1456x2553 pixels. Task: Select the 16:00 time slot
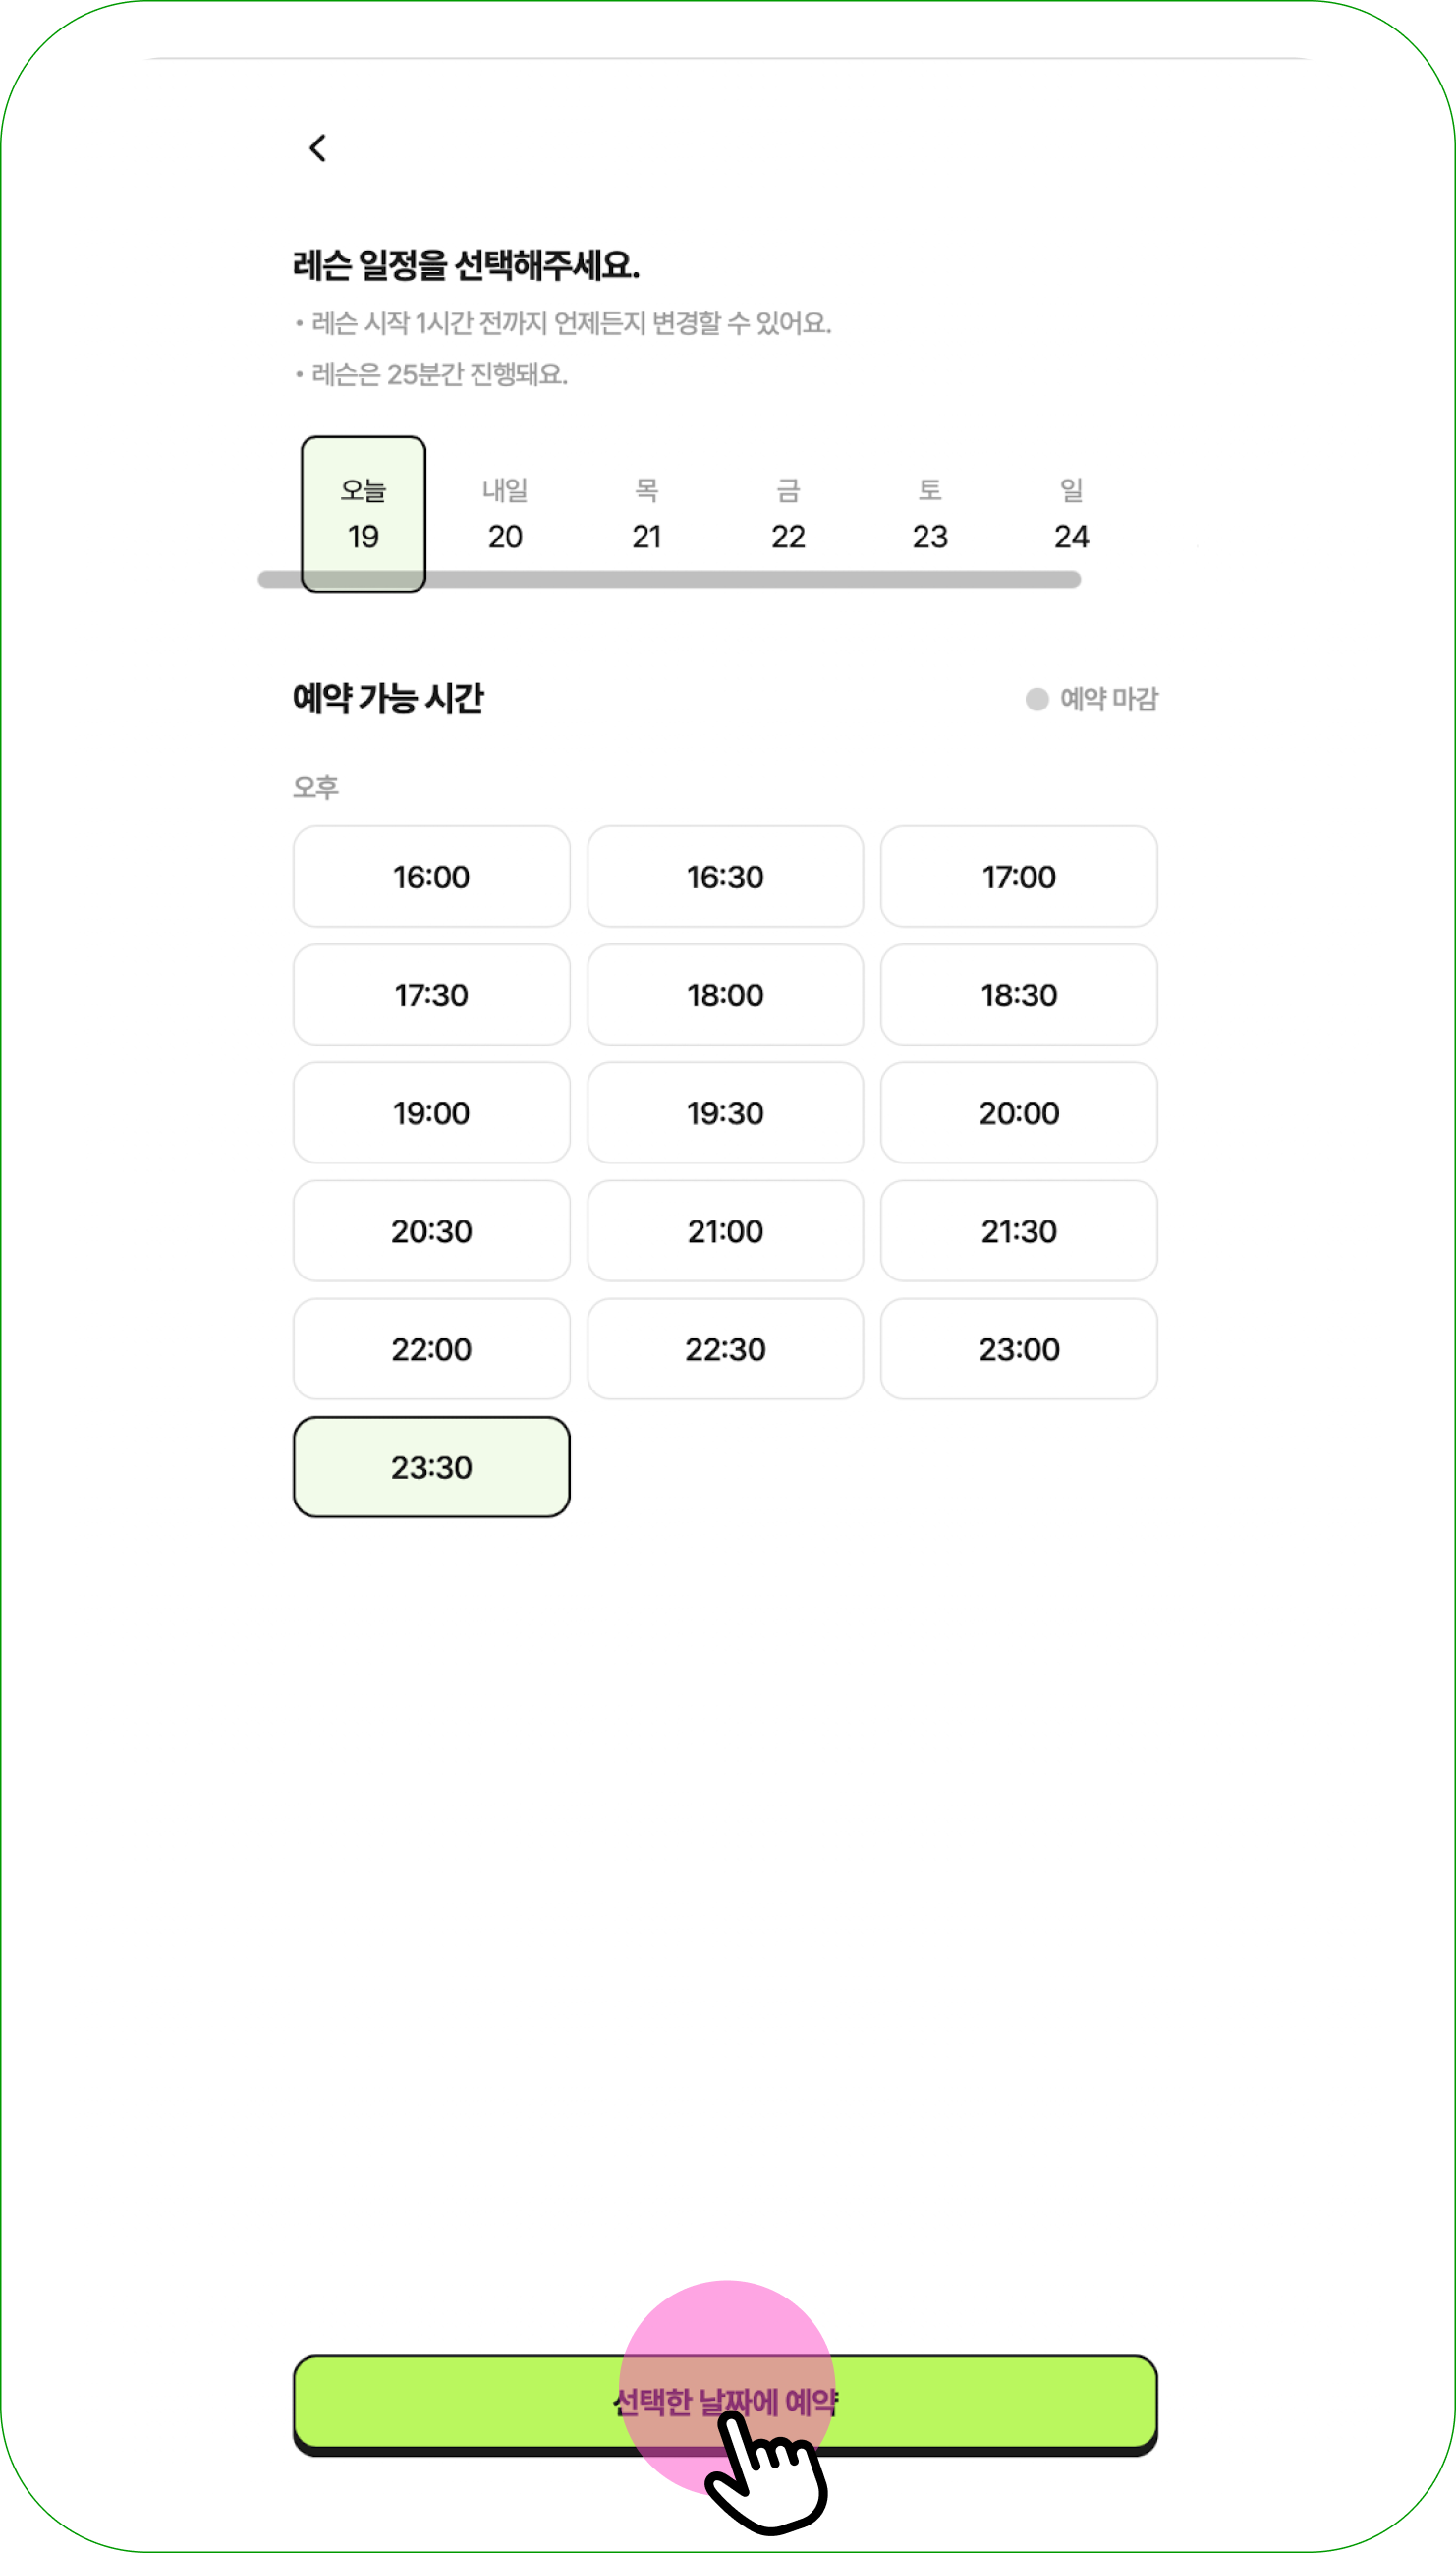(431, 876)
